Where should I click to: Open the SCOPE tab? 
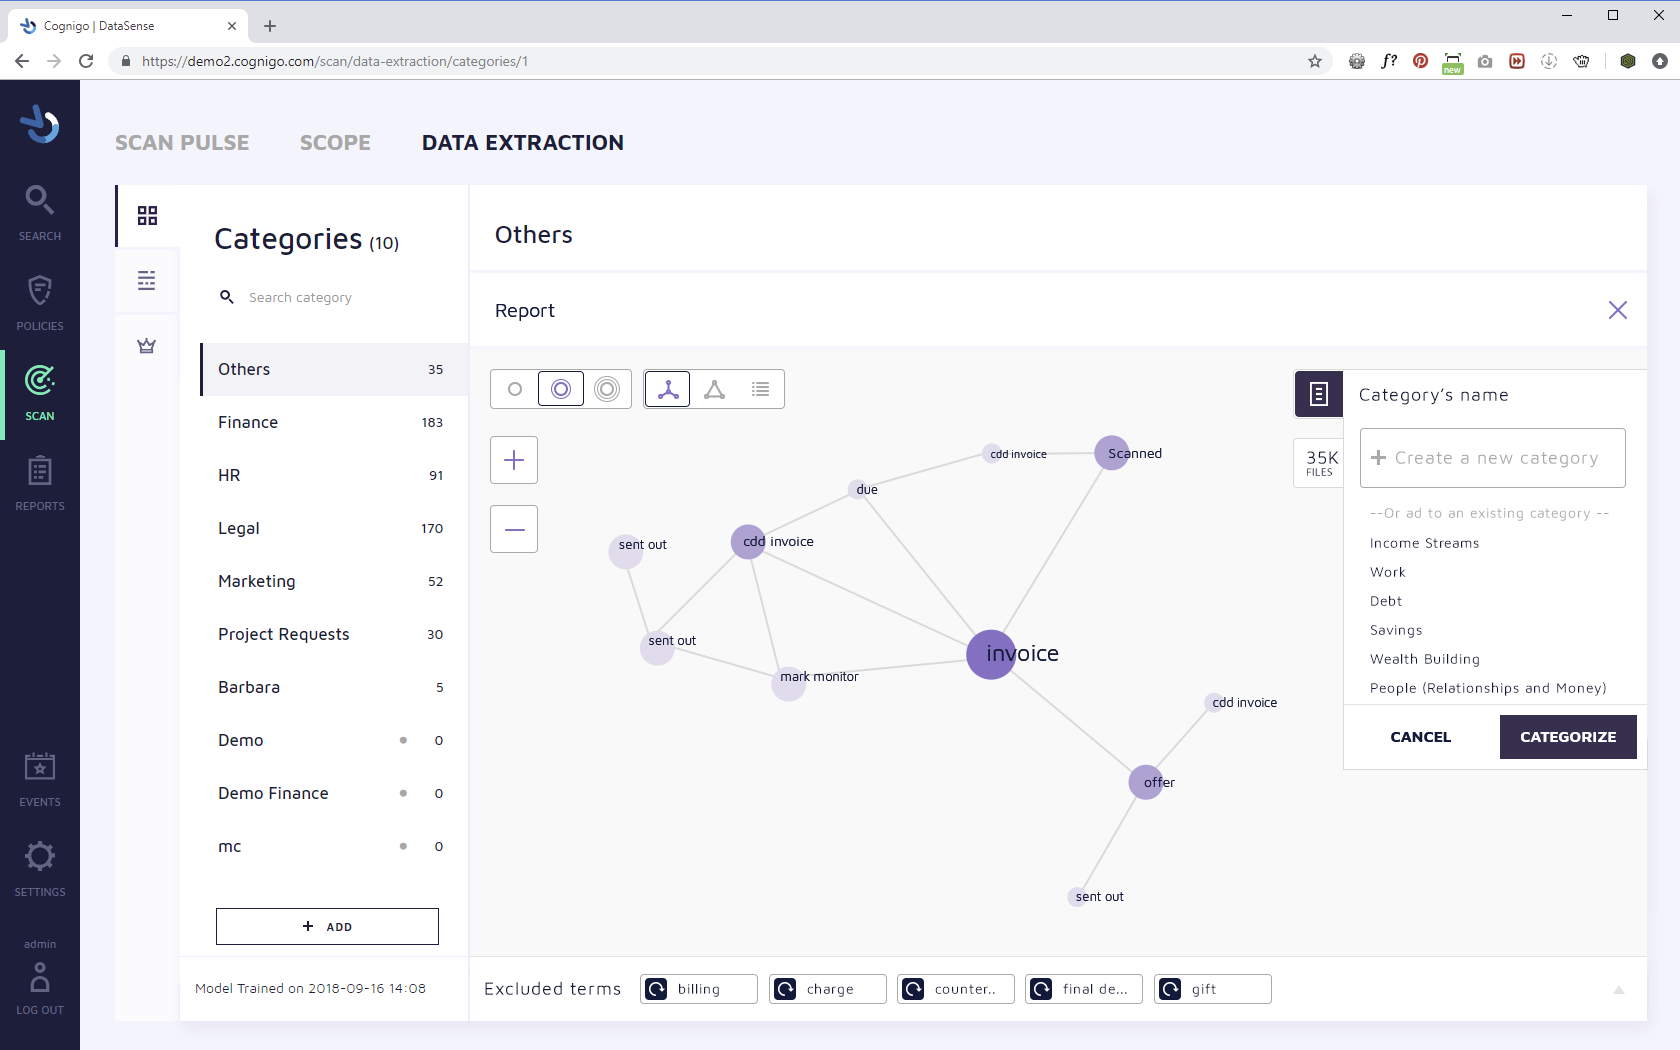click(x=335, y=143)
